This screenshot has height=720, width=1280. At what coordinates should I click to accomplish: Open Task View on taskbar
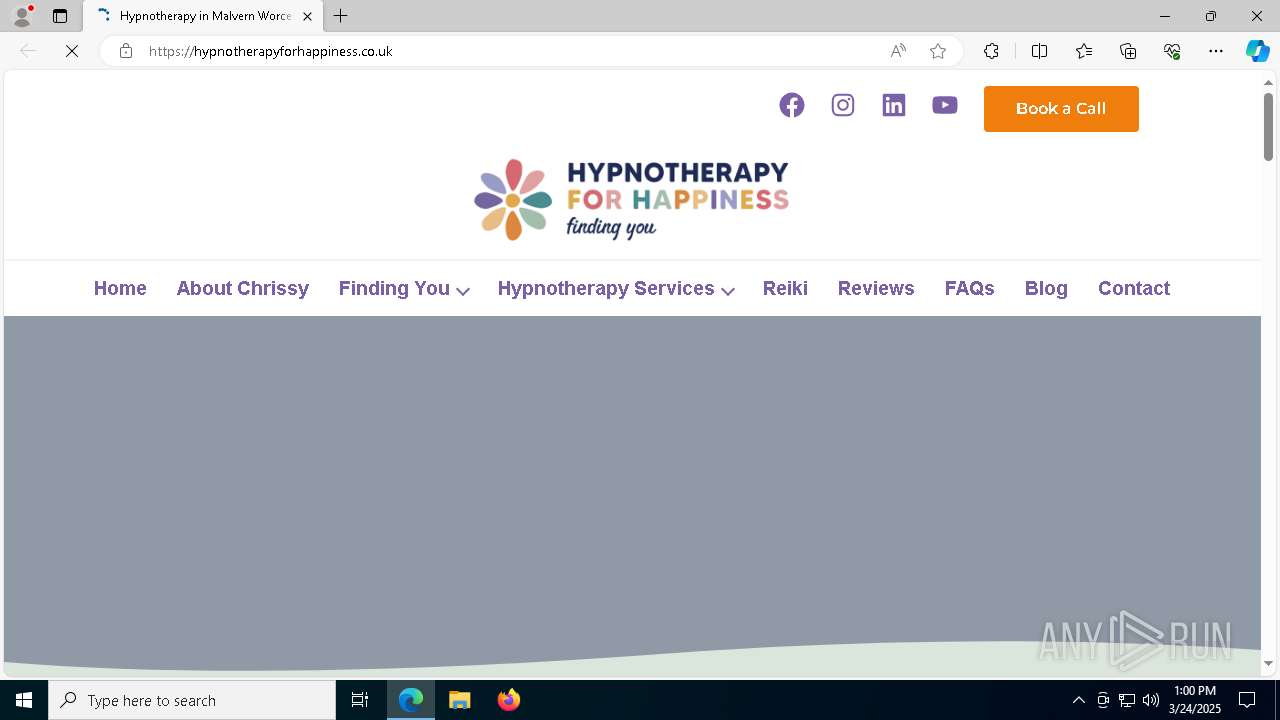[x=360, y=700]
